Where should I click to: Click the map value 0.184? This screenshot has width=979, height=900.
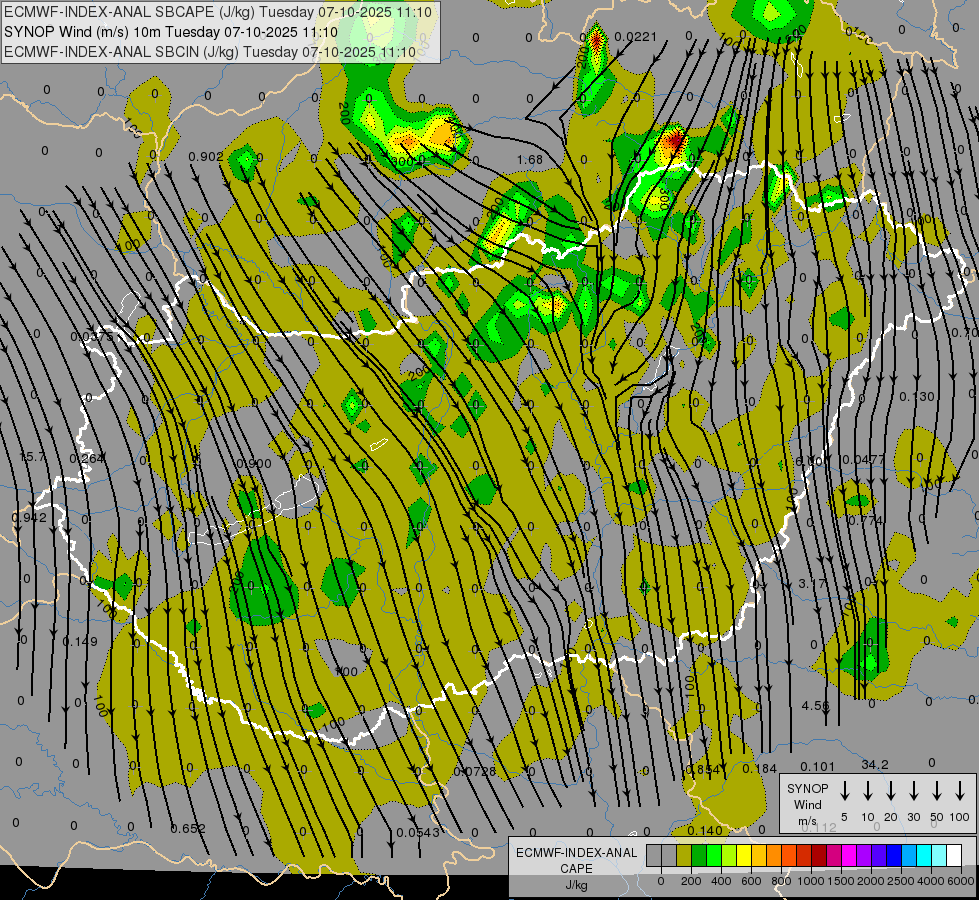tap(760, 769)
